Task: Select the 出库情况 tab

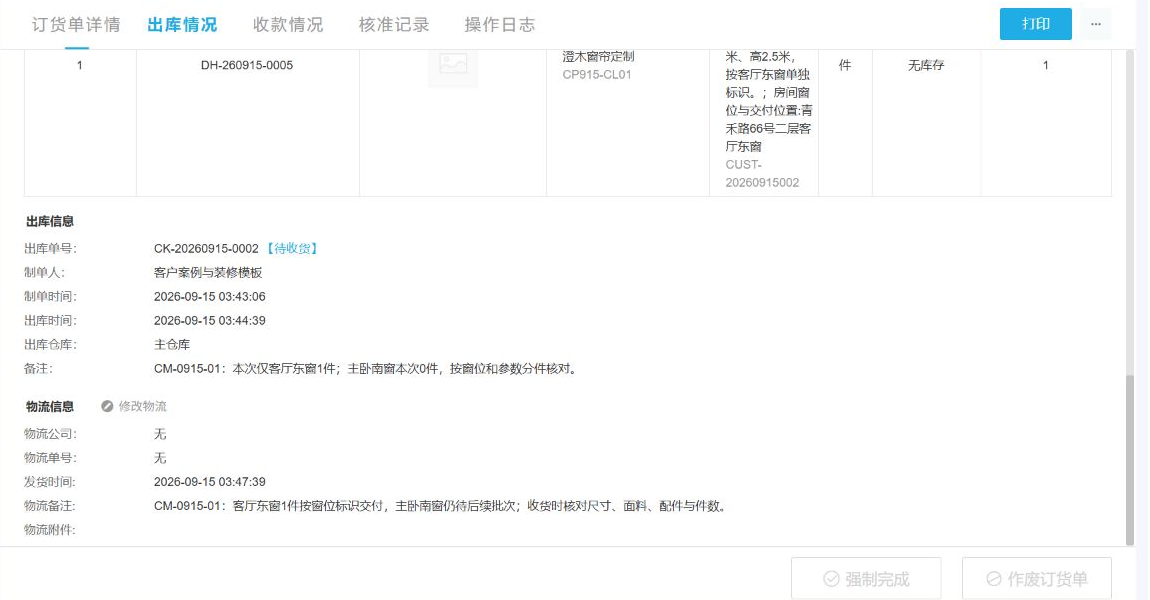Action: (182, 25)
